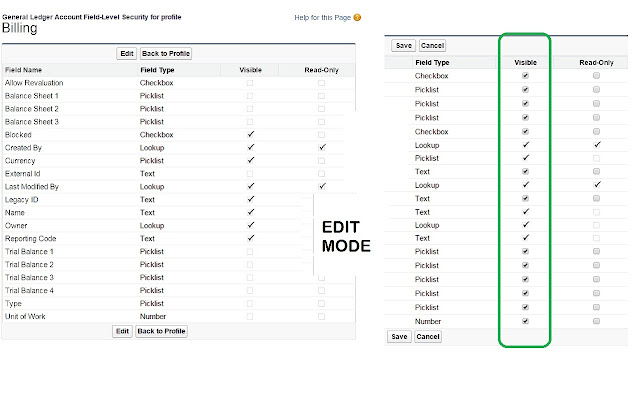Click the top Save button in edit panel

(403, 46)
